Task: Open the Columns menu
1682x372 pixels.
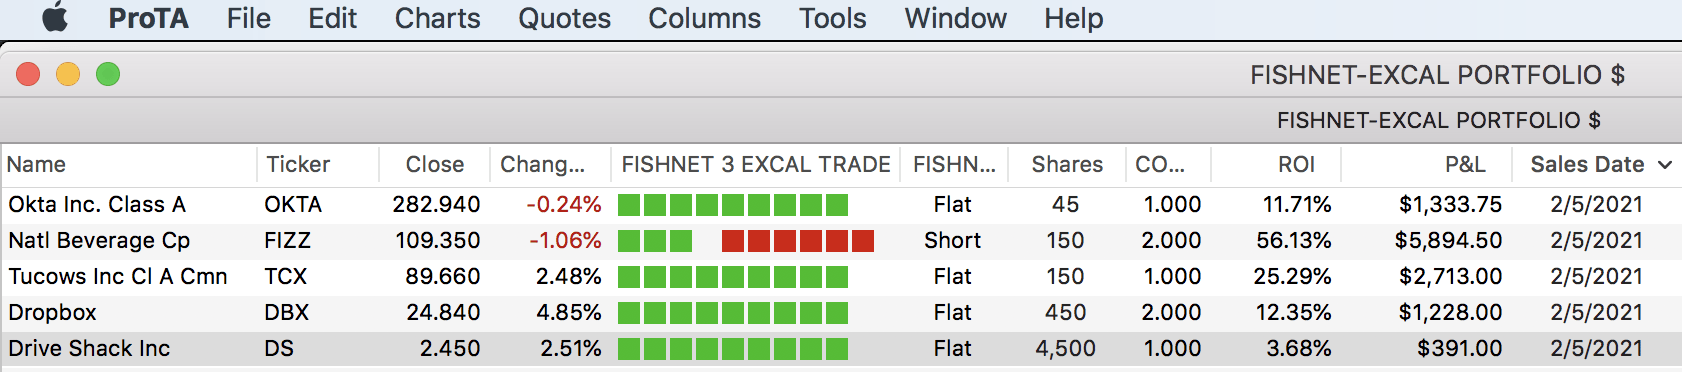Action: pos(704,18)
